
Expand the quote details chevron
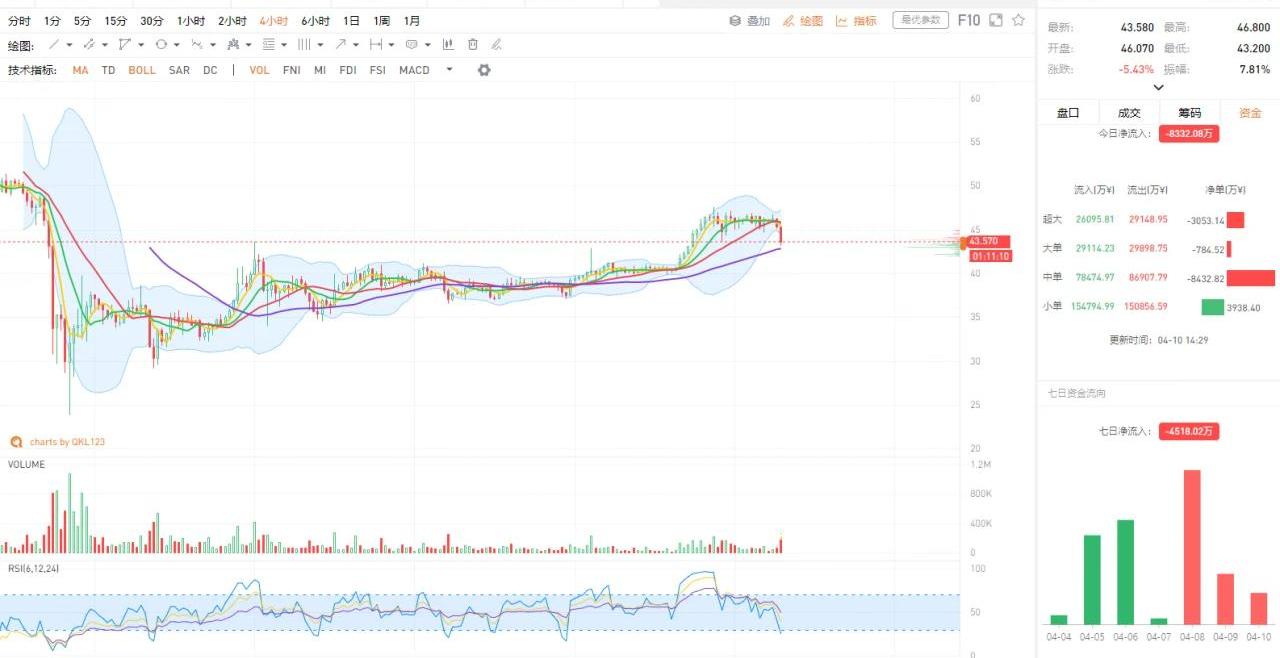(x=1158, y=88)
